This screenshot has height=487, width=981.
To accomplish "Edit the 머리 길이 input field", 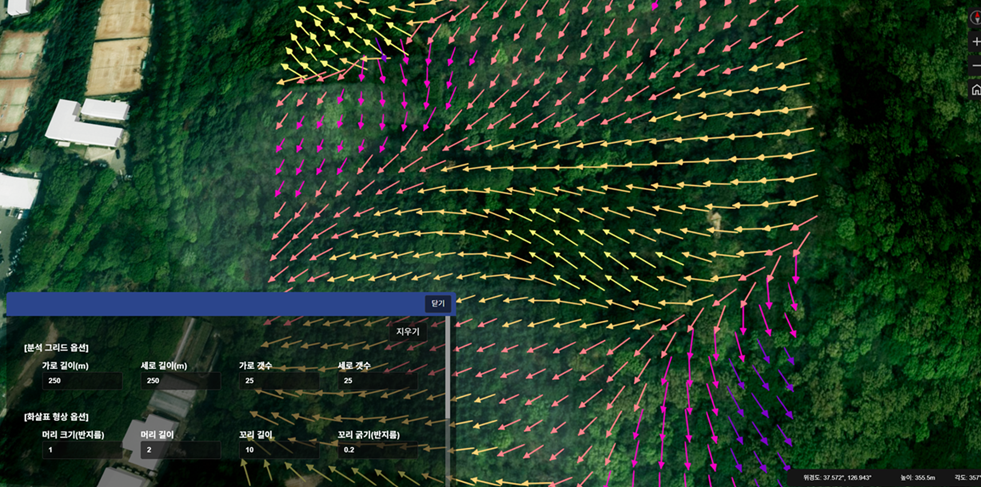I will [180, 449].
